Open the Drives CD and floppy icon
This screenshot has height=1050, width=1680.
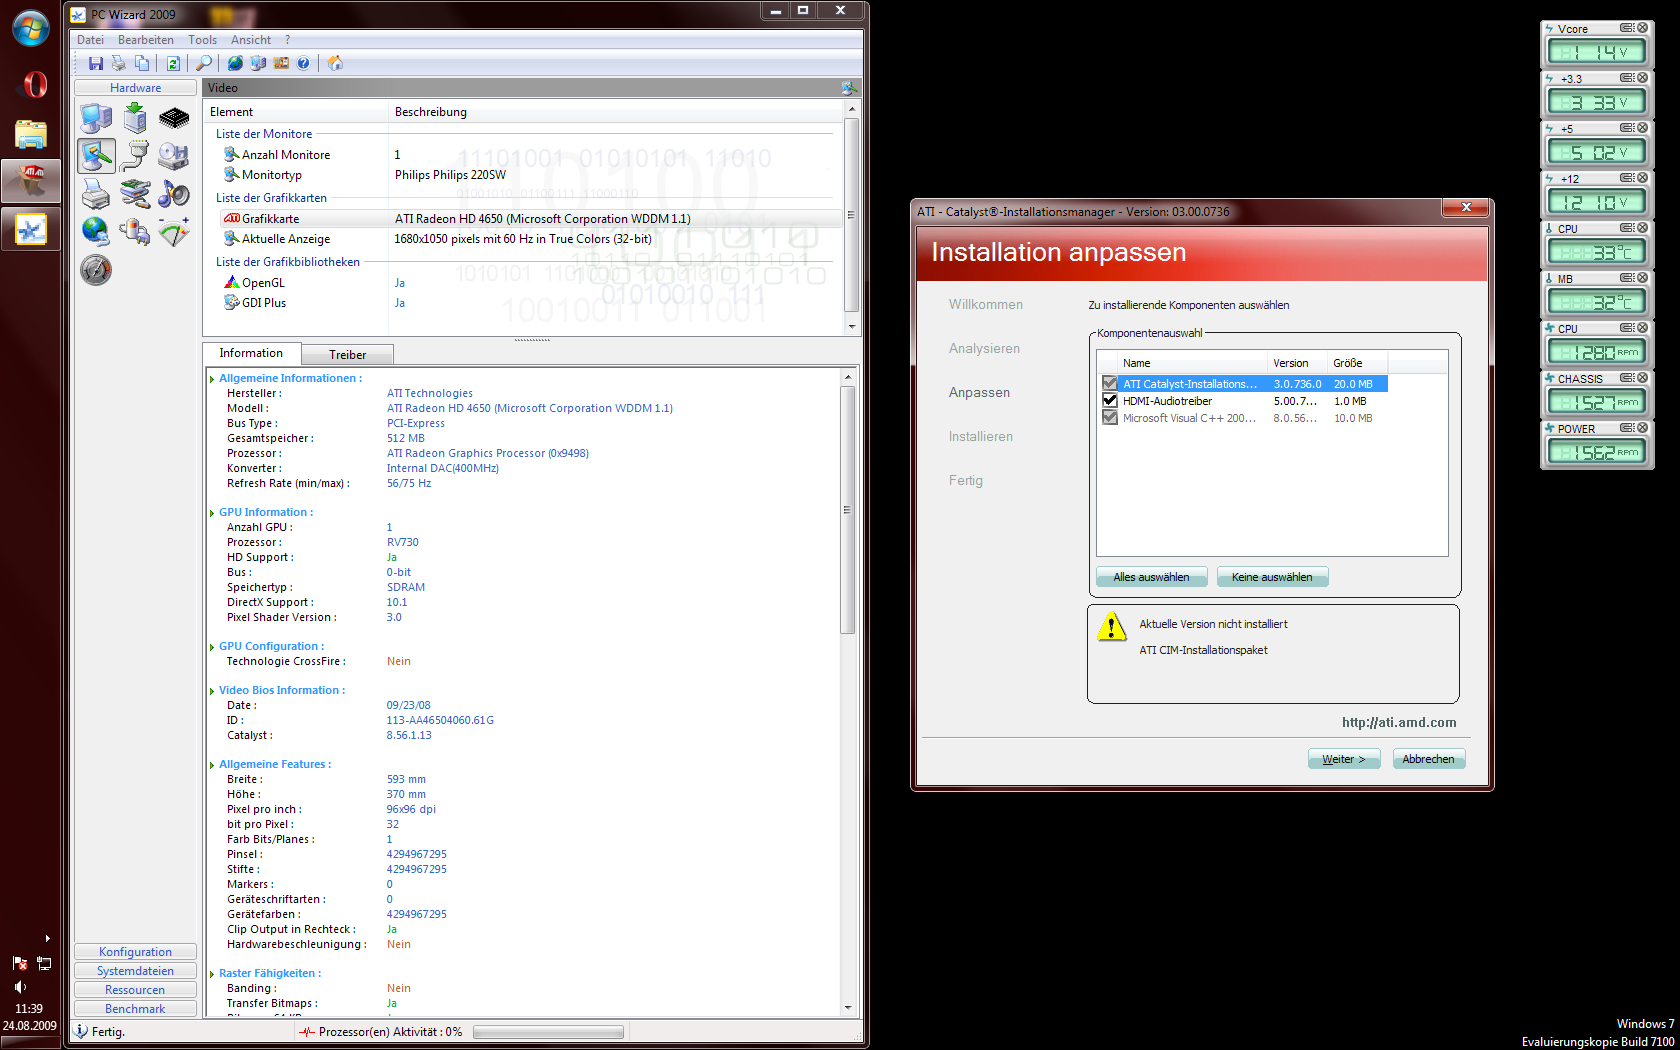(174, 156)
